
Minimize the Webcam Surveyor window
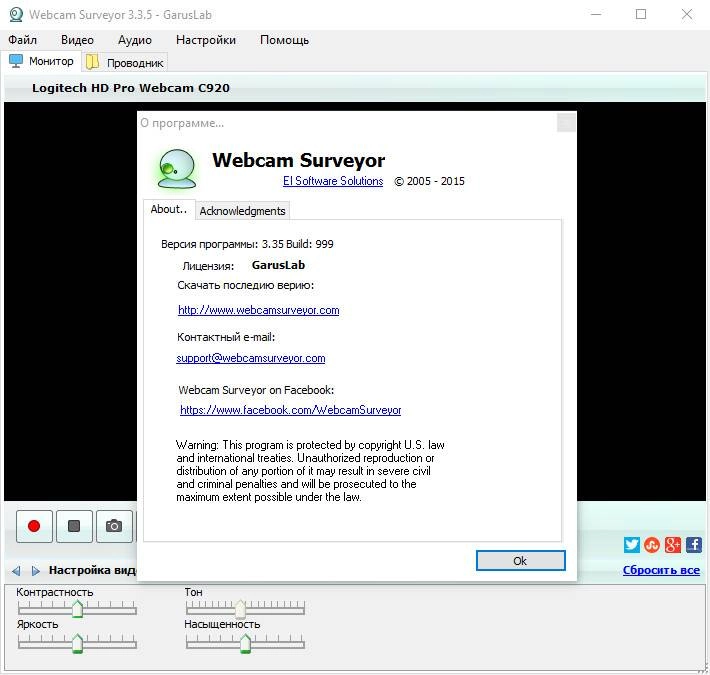pos(596,14)
